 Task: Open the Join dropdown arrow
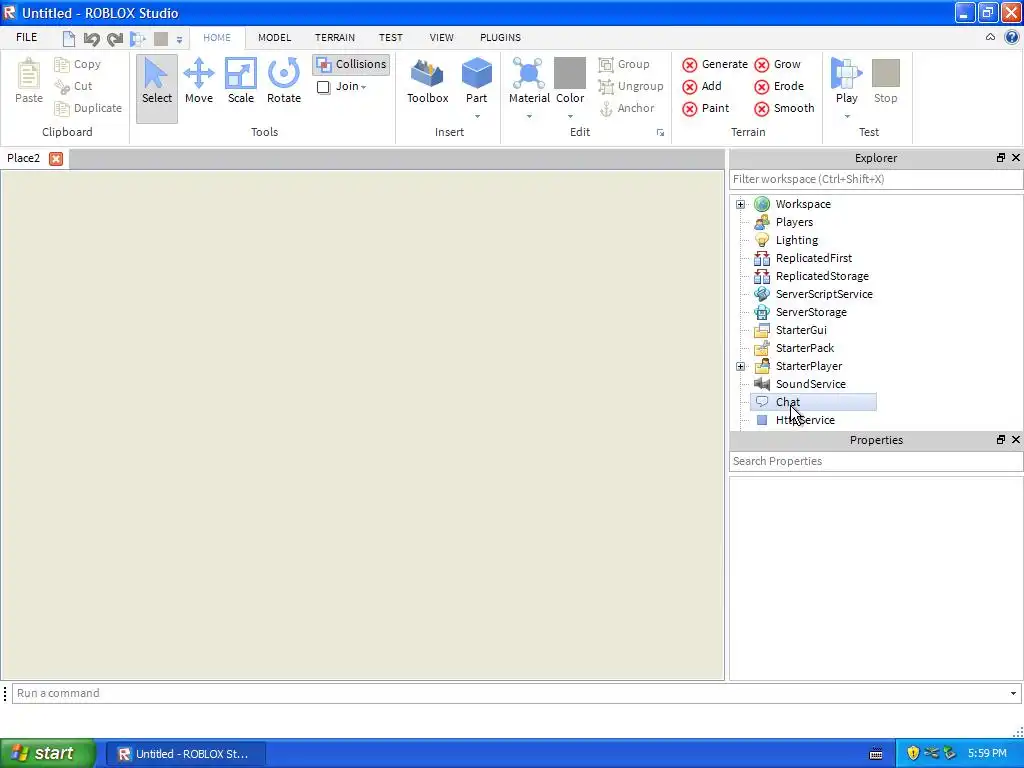(363, 87)
